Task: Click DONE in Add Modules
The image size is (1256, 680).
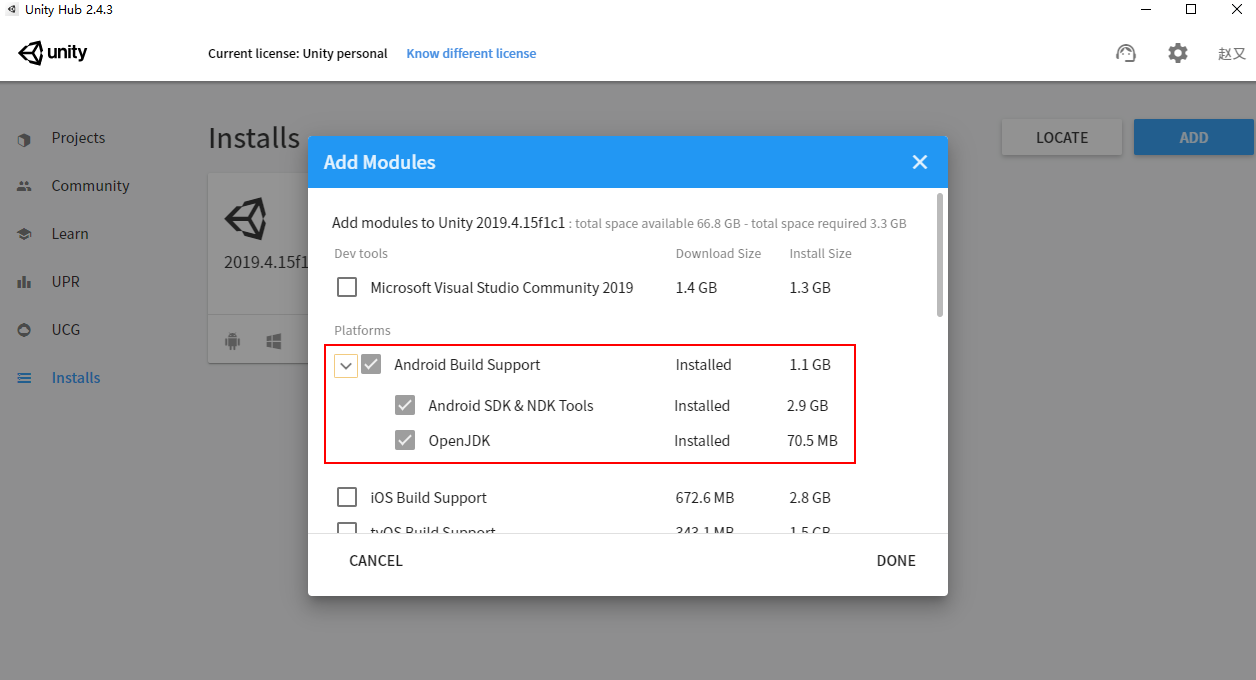Action: tap(896, 561)
